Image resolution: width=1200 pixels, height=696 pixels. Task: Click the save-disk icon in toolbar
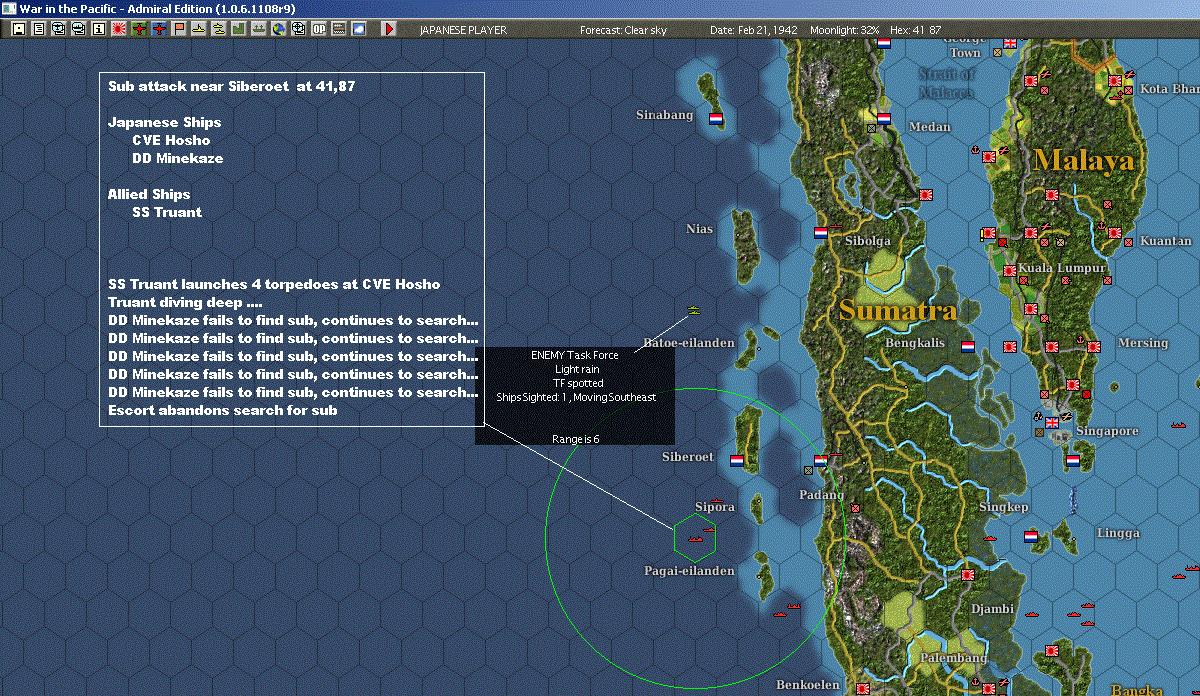19,29
